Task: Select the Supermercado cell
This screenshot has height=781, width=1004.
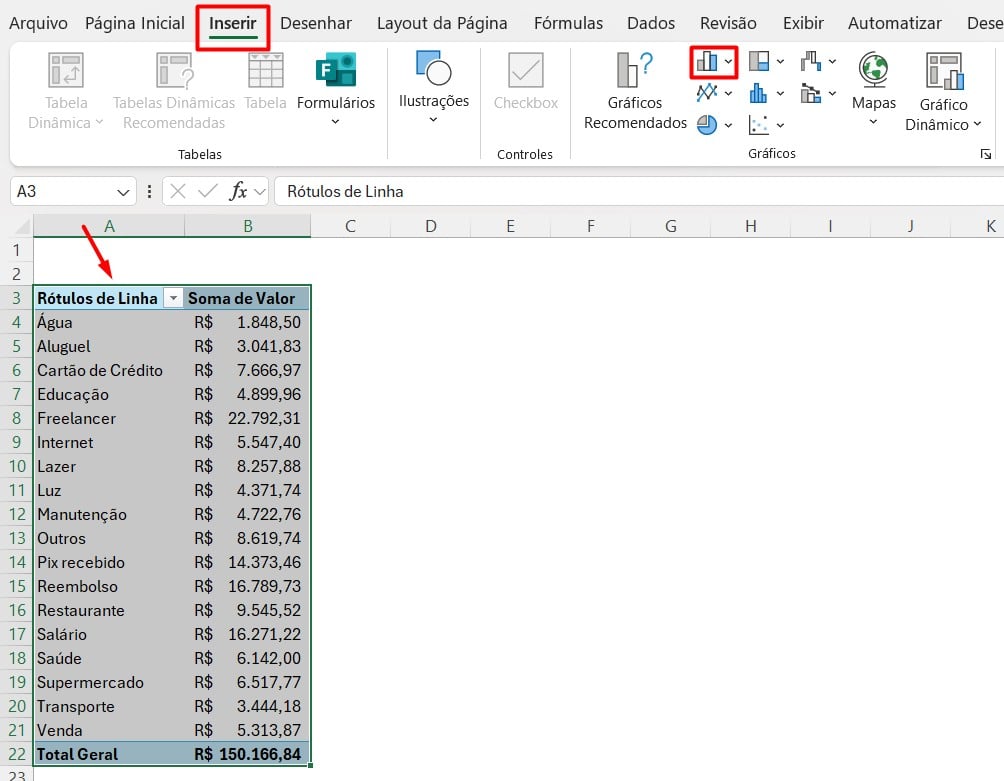Action: pos(109,682)
